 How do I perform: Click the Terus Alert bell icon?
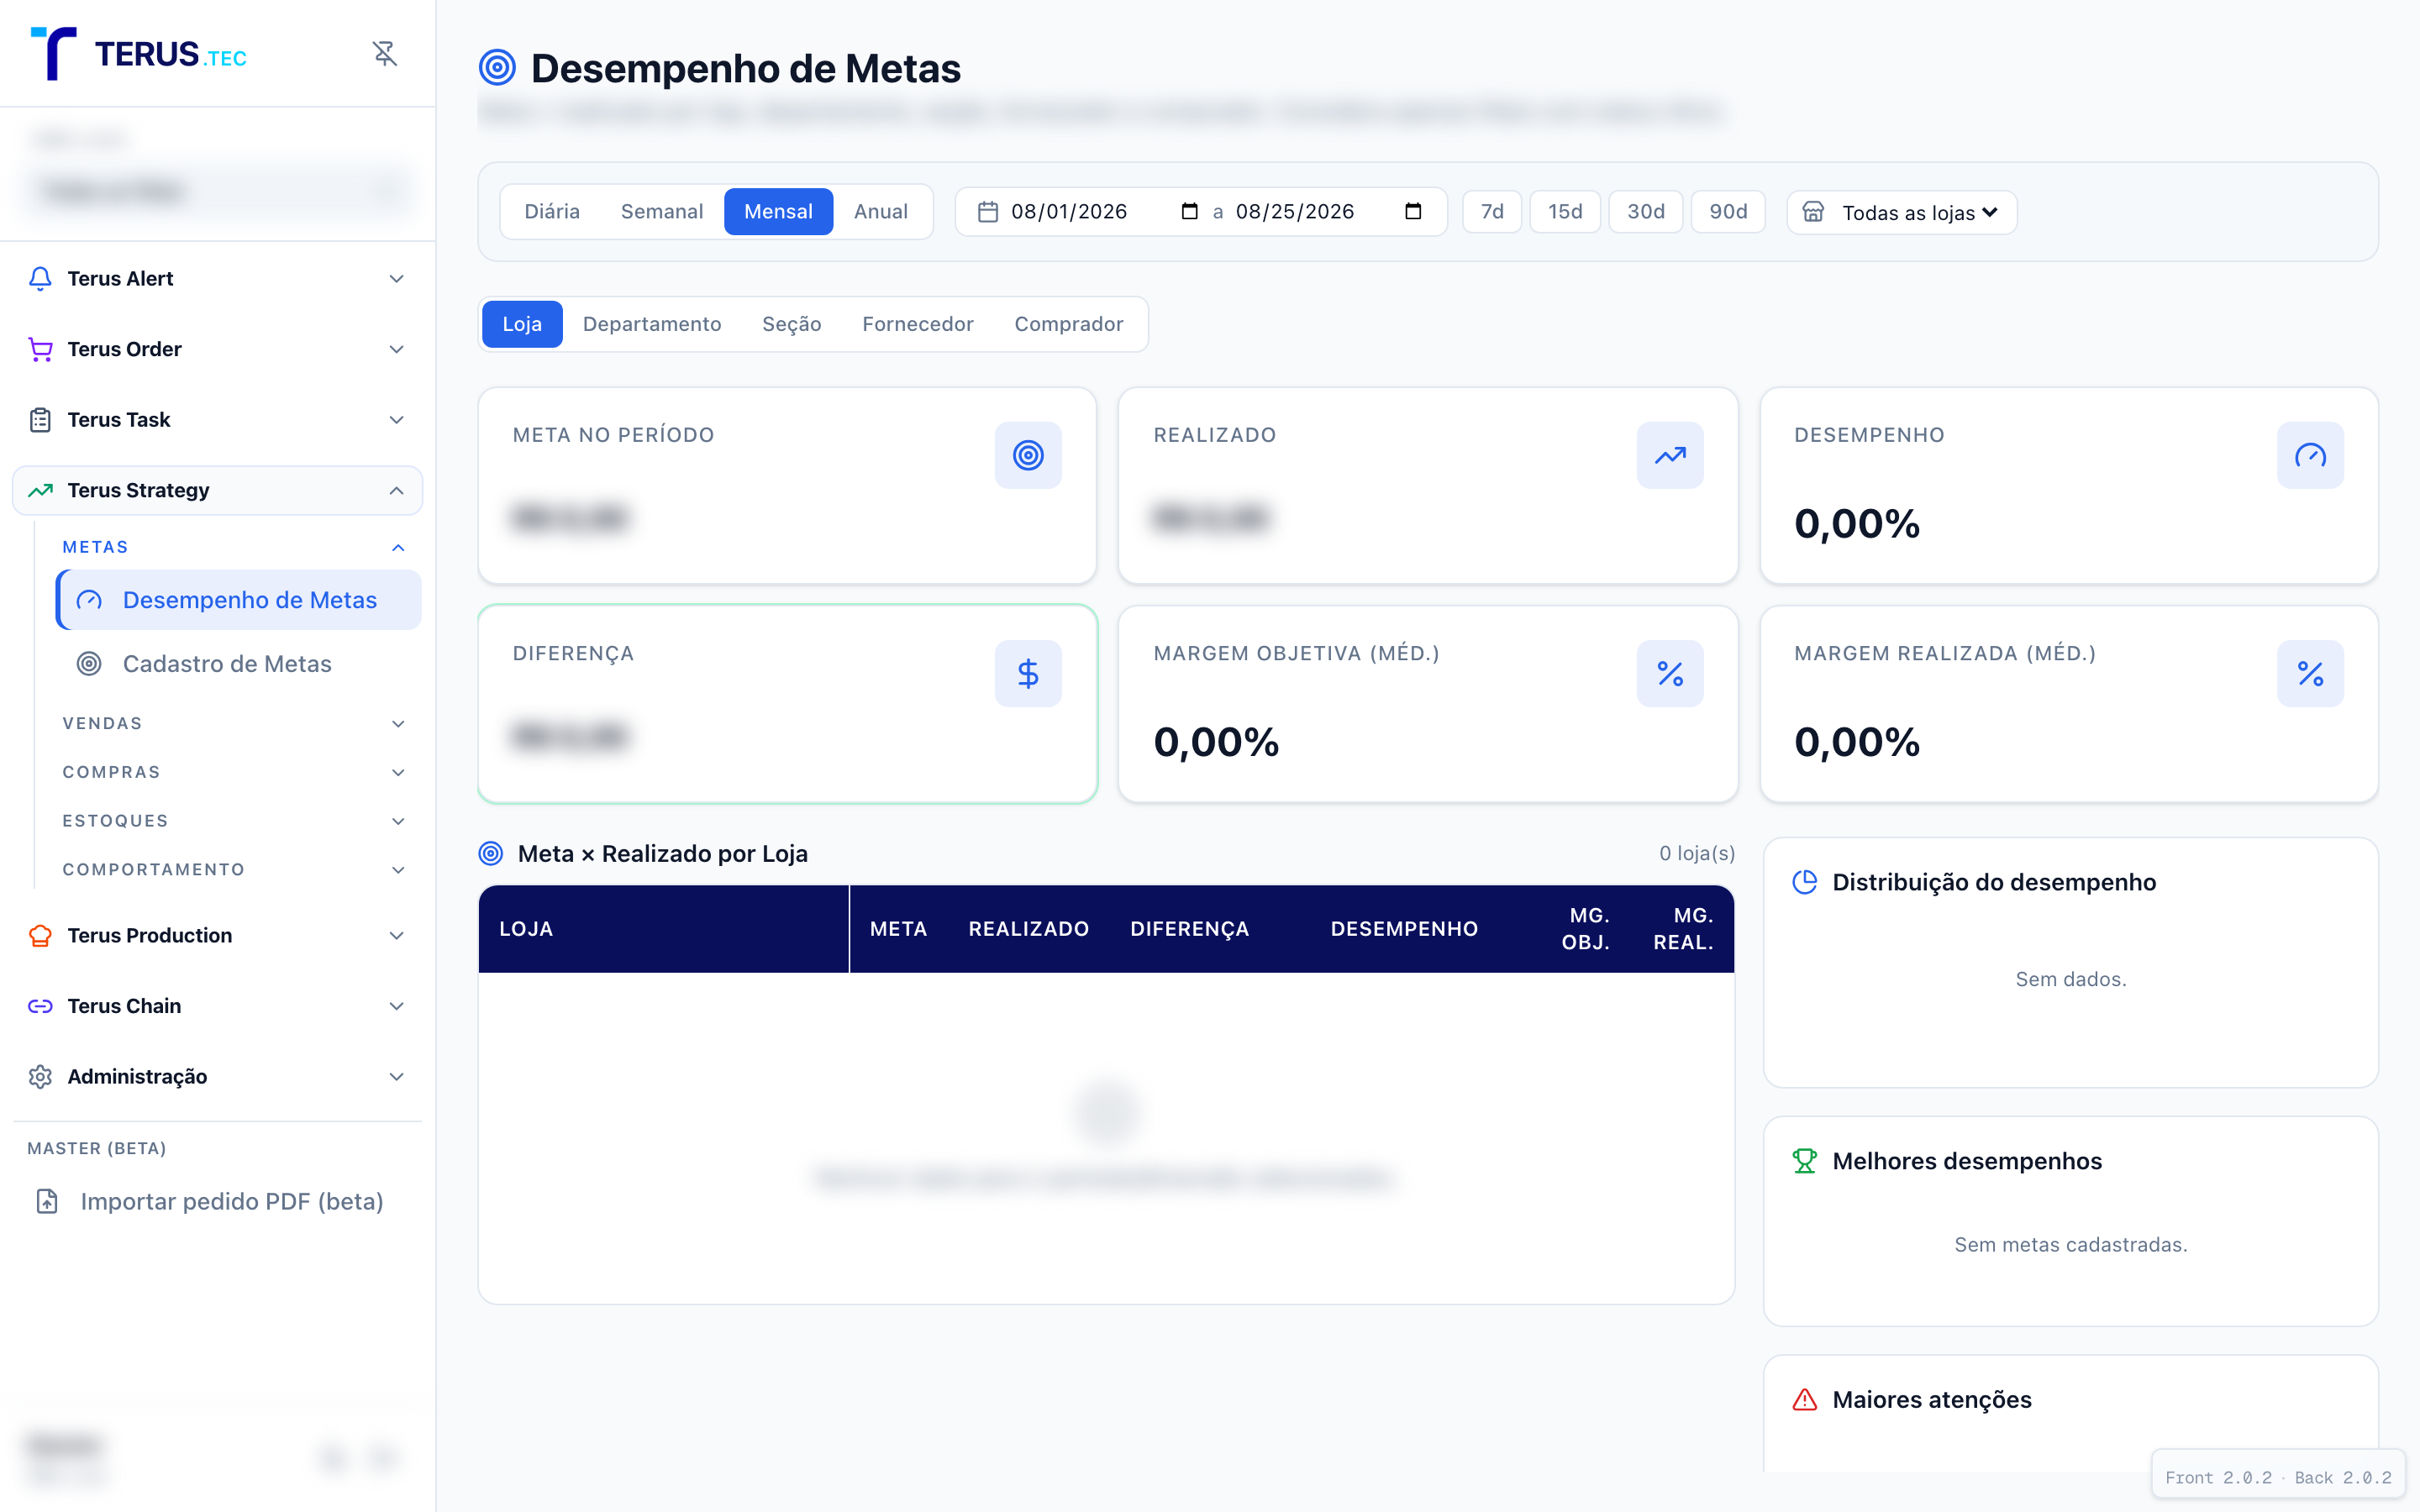[40, 279]
